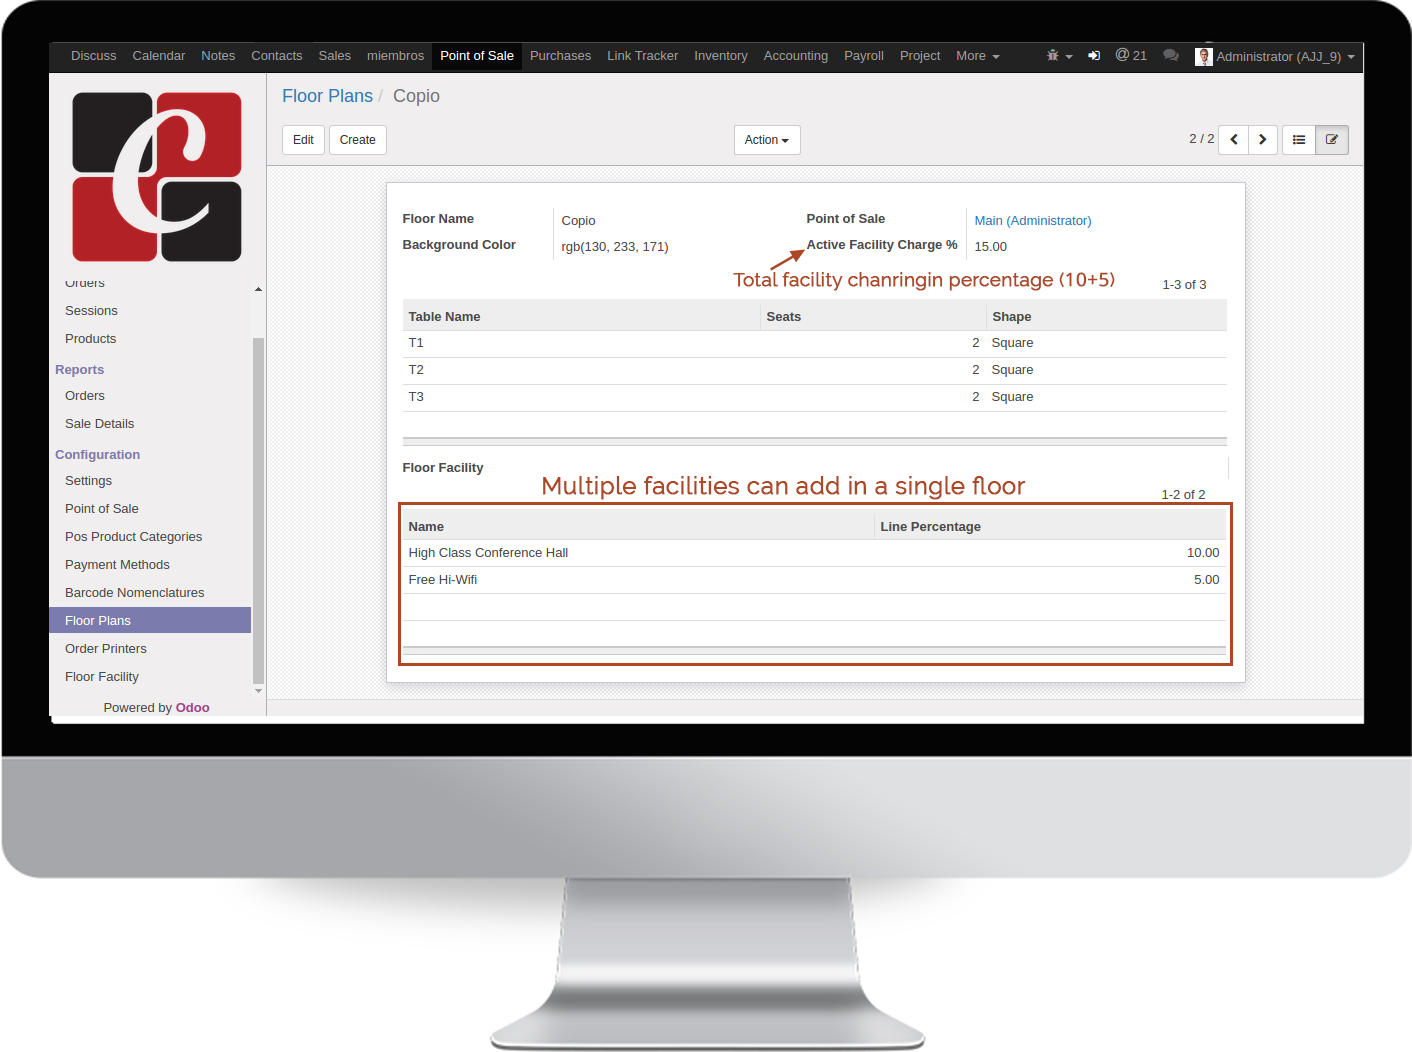
Task: Click the Administrator avatar picture
Action: tap(1204, 57)
